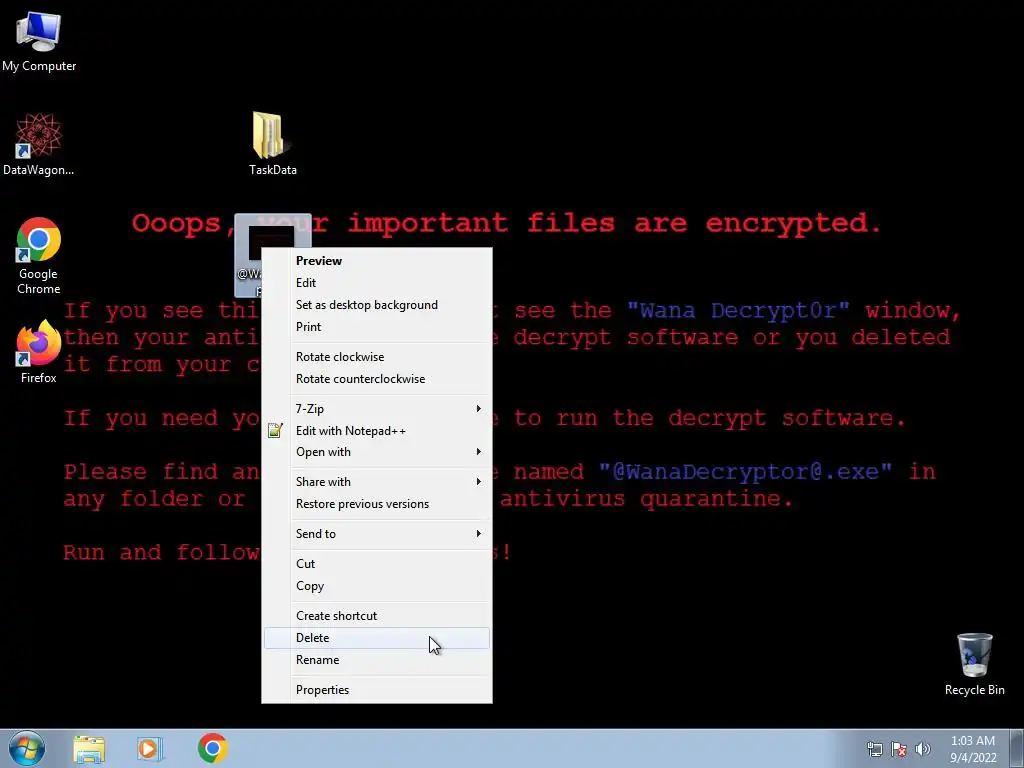The width and height of the screenshot is (1024, 768).
Task: Select Set as desktop background
Action: coord(377,305)
